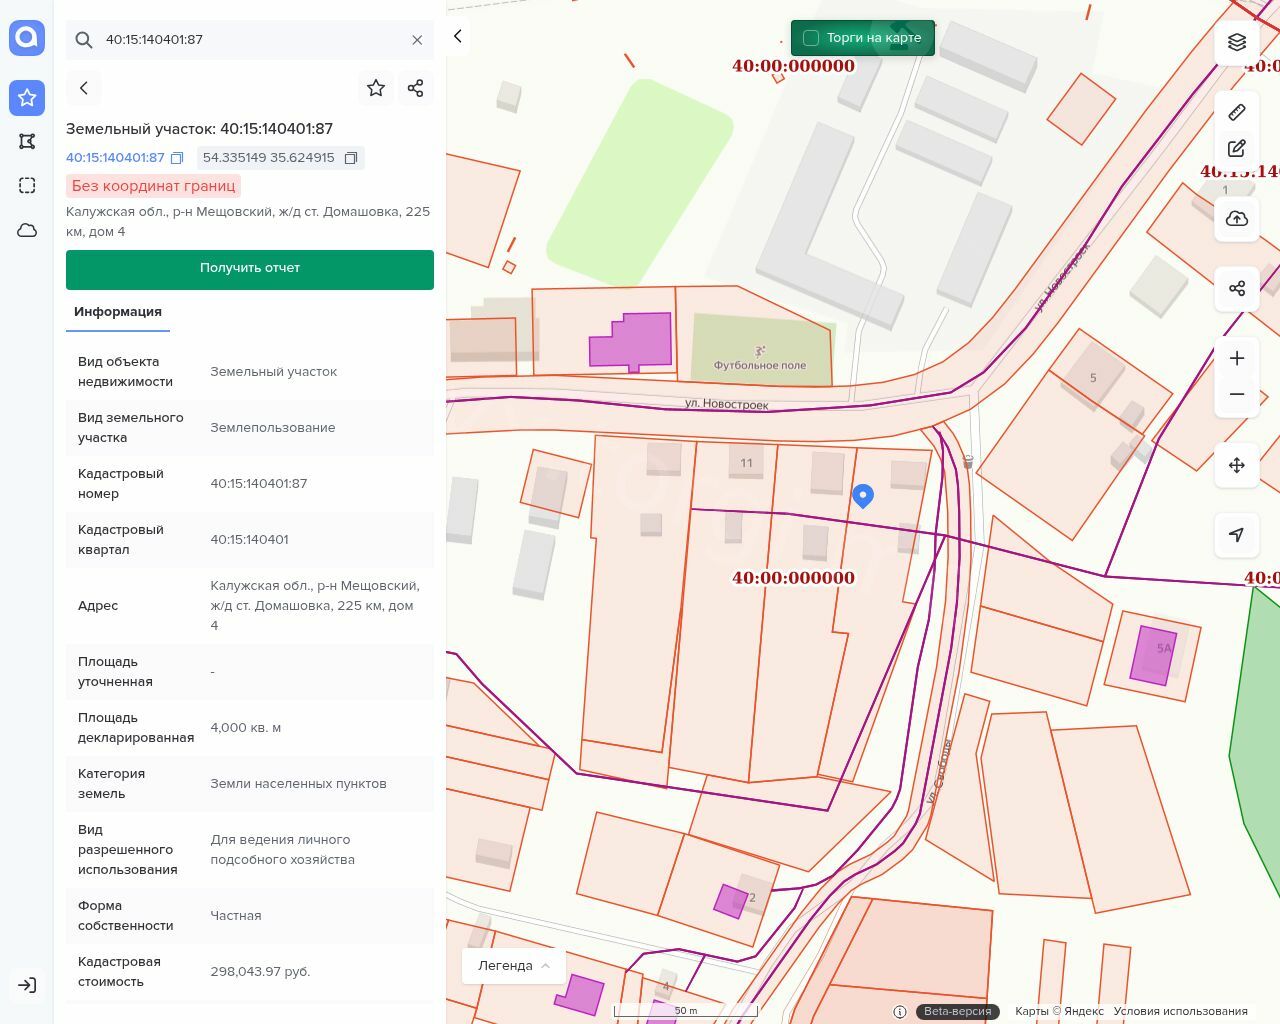Screen dimensions: 1280x1024
Task: Click the cloud upload map button
Action: pos(1237,219)
